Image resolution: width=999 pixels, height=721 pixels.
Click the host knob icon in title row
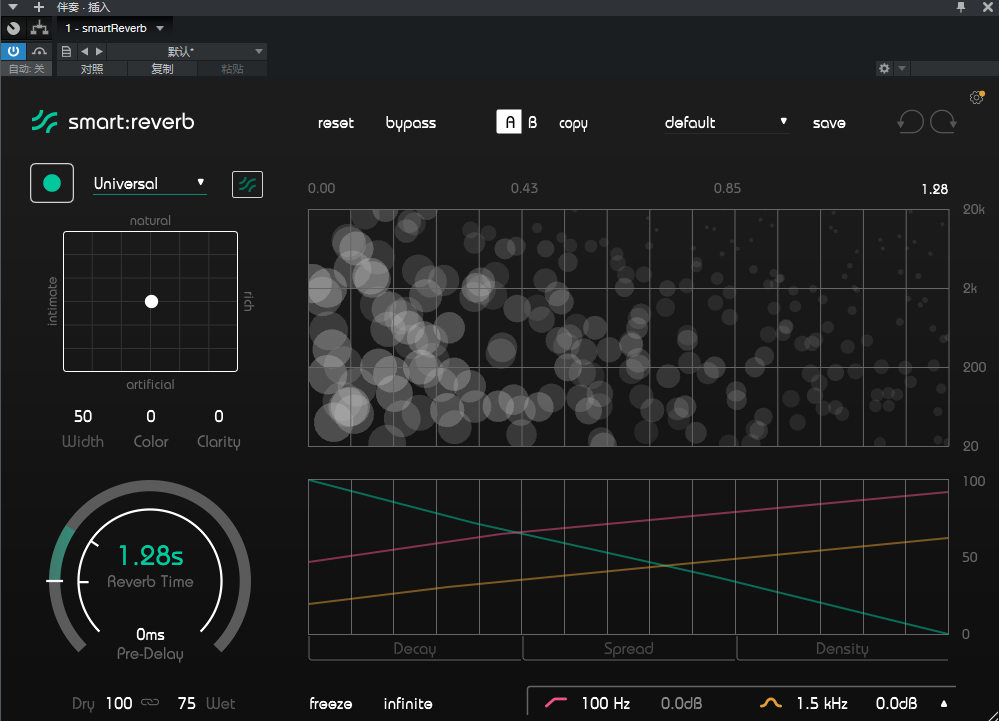[x=13, y=28]
